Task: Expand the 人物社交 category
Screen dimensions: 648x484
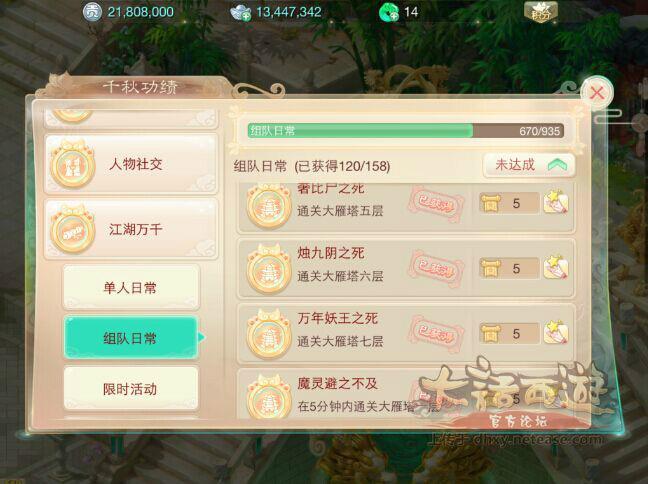Action: coord(131,164)
